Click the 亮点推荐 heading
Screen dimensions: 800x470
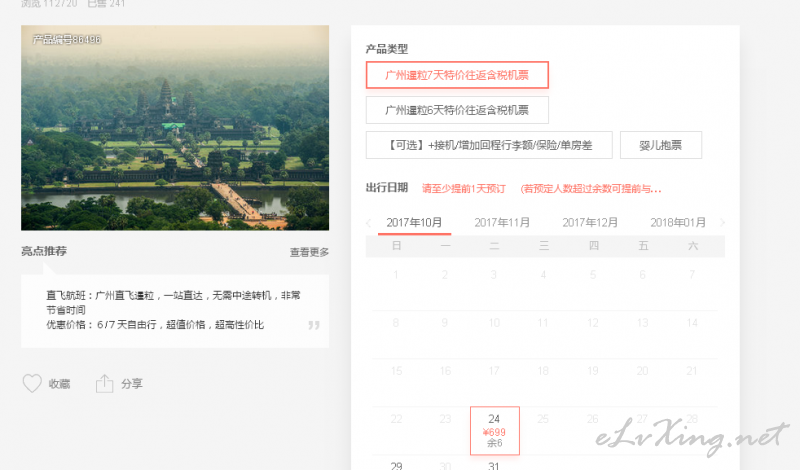tap(44, 251)
